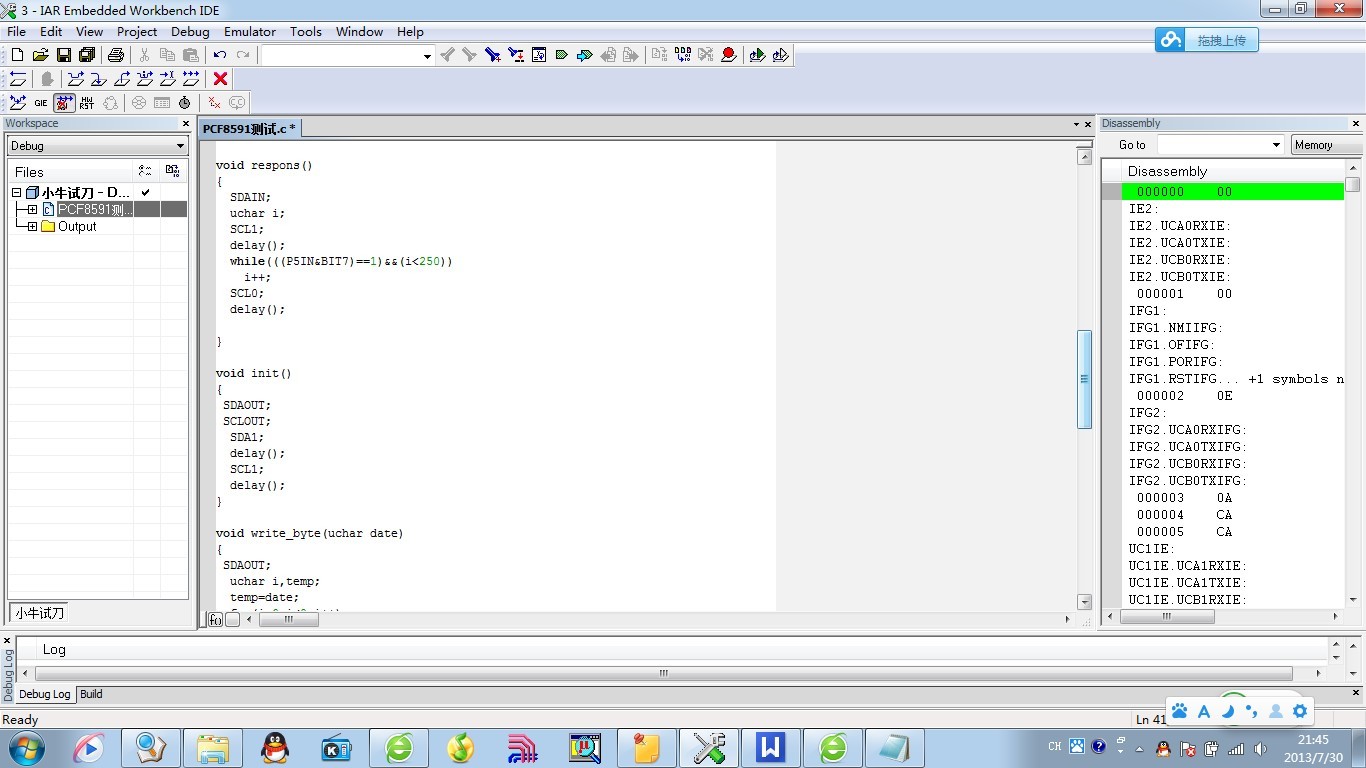Click the GIE emulator toolbar icon
This screenshot has width=1366, height=768.
point(41,102)
